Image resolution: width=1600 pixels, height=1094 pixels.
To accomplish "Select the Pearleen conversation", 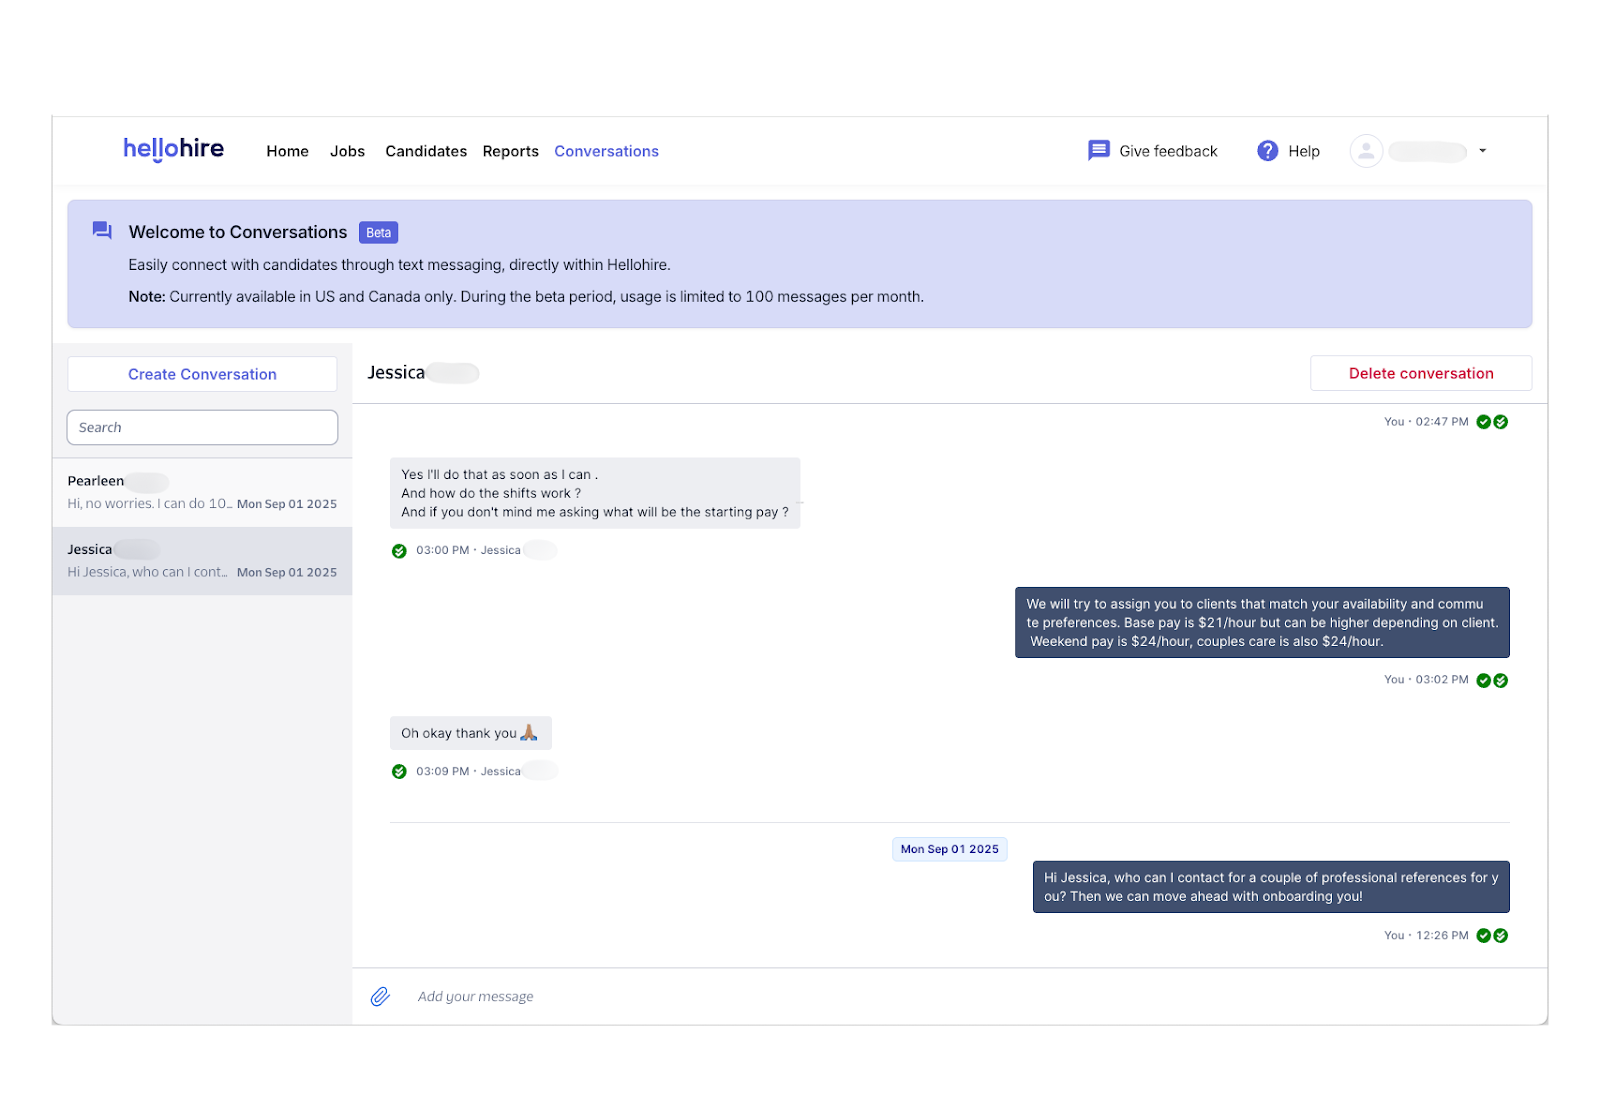I will click(202, 492).
